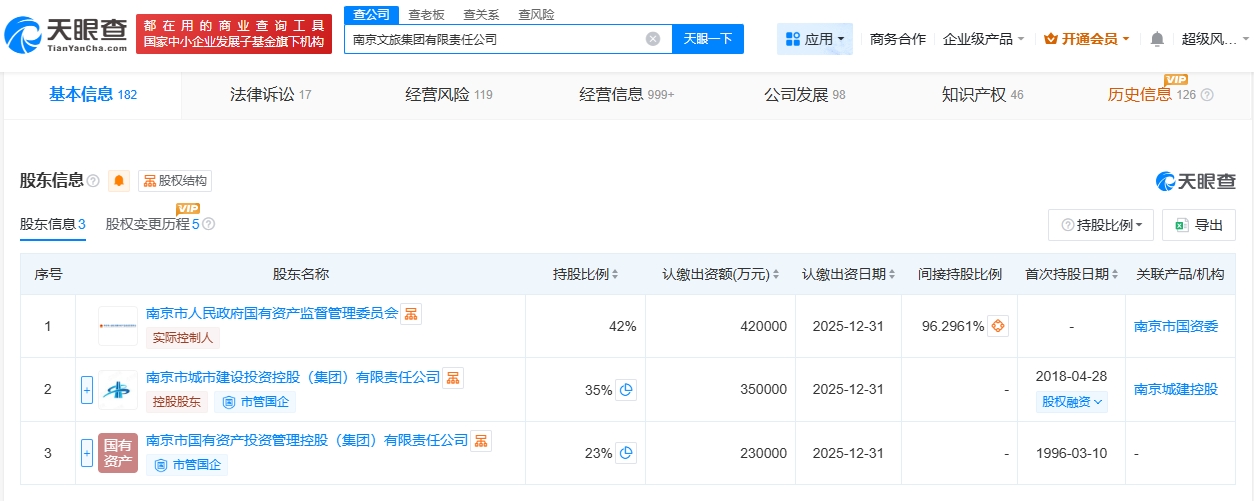
Task: Open equity structure icon for 南京市国有资产投资管理控股
Action: pyautogui.click(x=481, y=440)
